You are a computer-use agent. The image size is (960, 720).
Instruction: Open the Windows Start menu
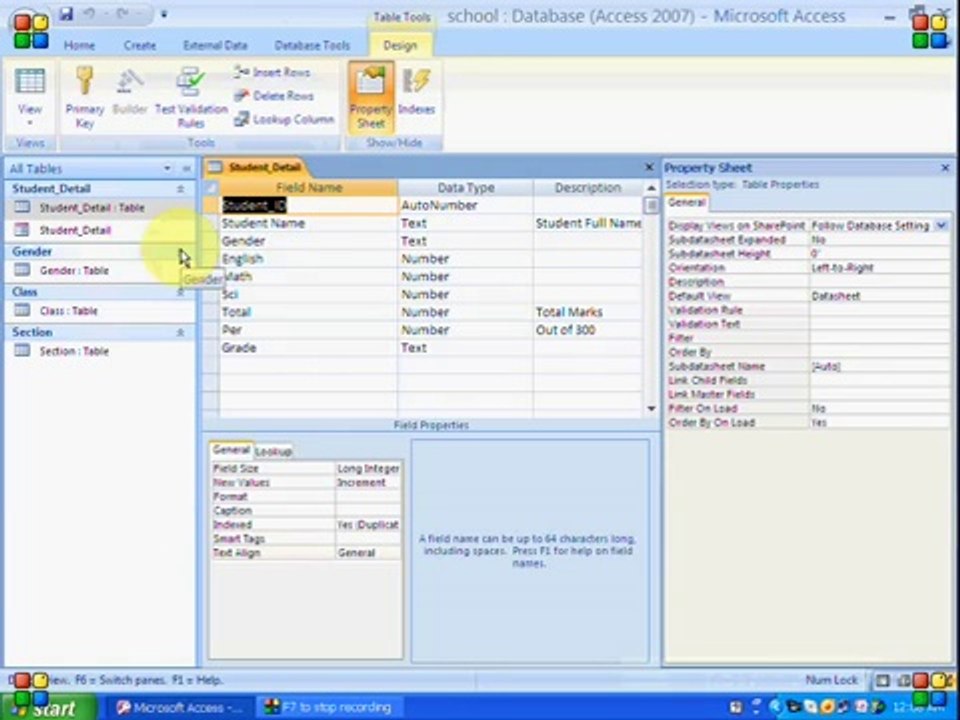[49, 707]
